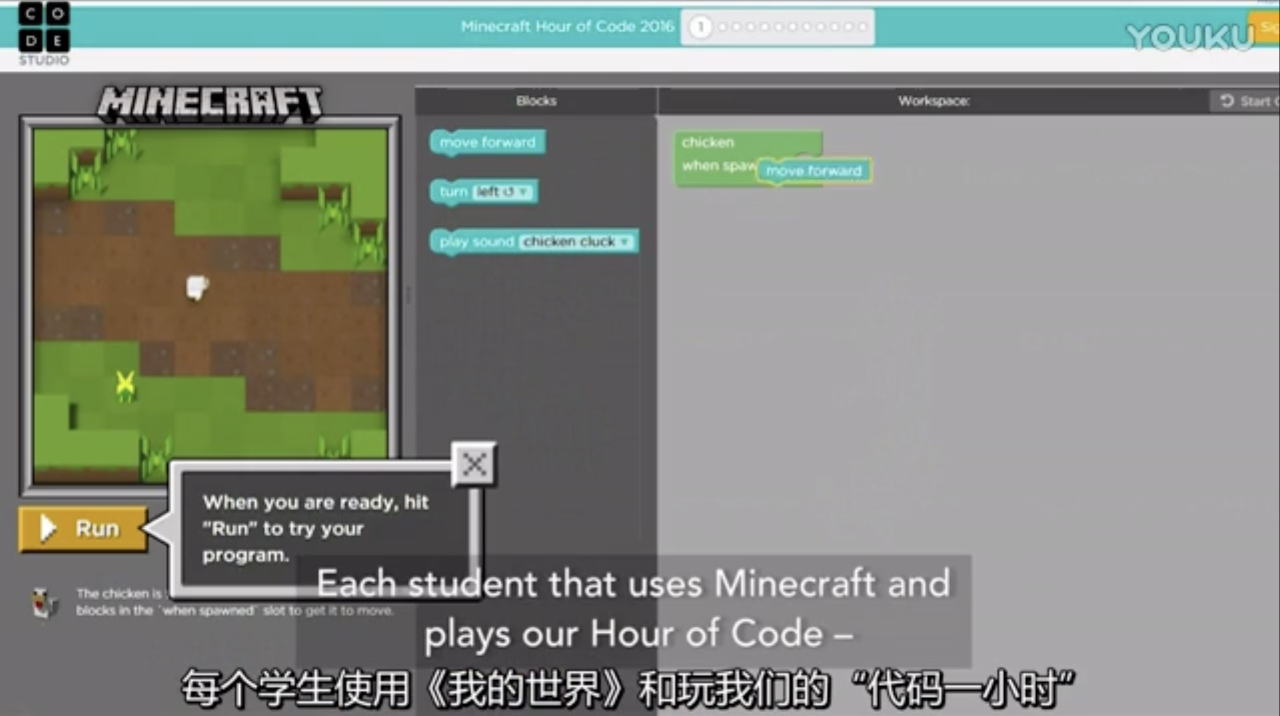Select the move forward block in Blocks
The height and width of the screenshot is (716, 1280).
pos(487,142)
